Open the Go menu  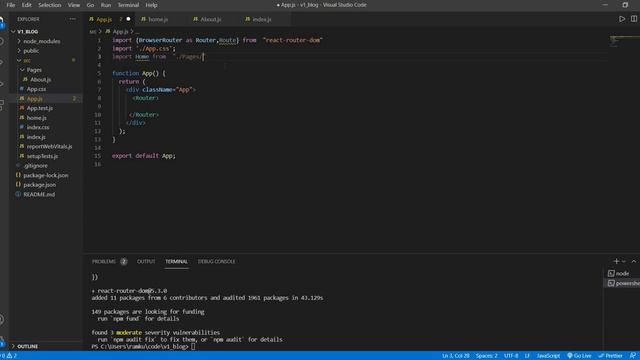point(90,5)
